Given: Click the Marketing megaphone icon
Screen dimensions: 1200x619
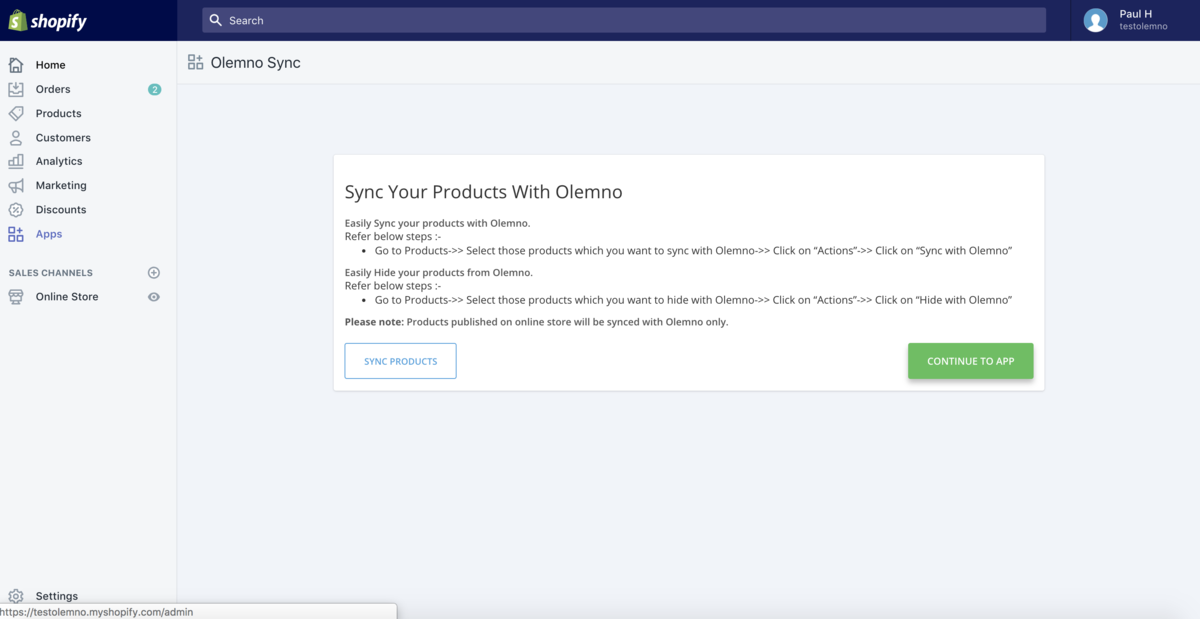Looking at the screenshot, I should [16, 186].
